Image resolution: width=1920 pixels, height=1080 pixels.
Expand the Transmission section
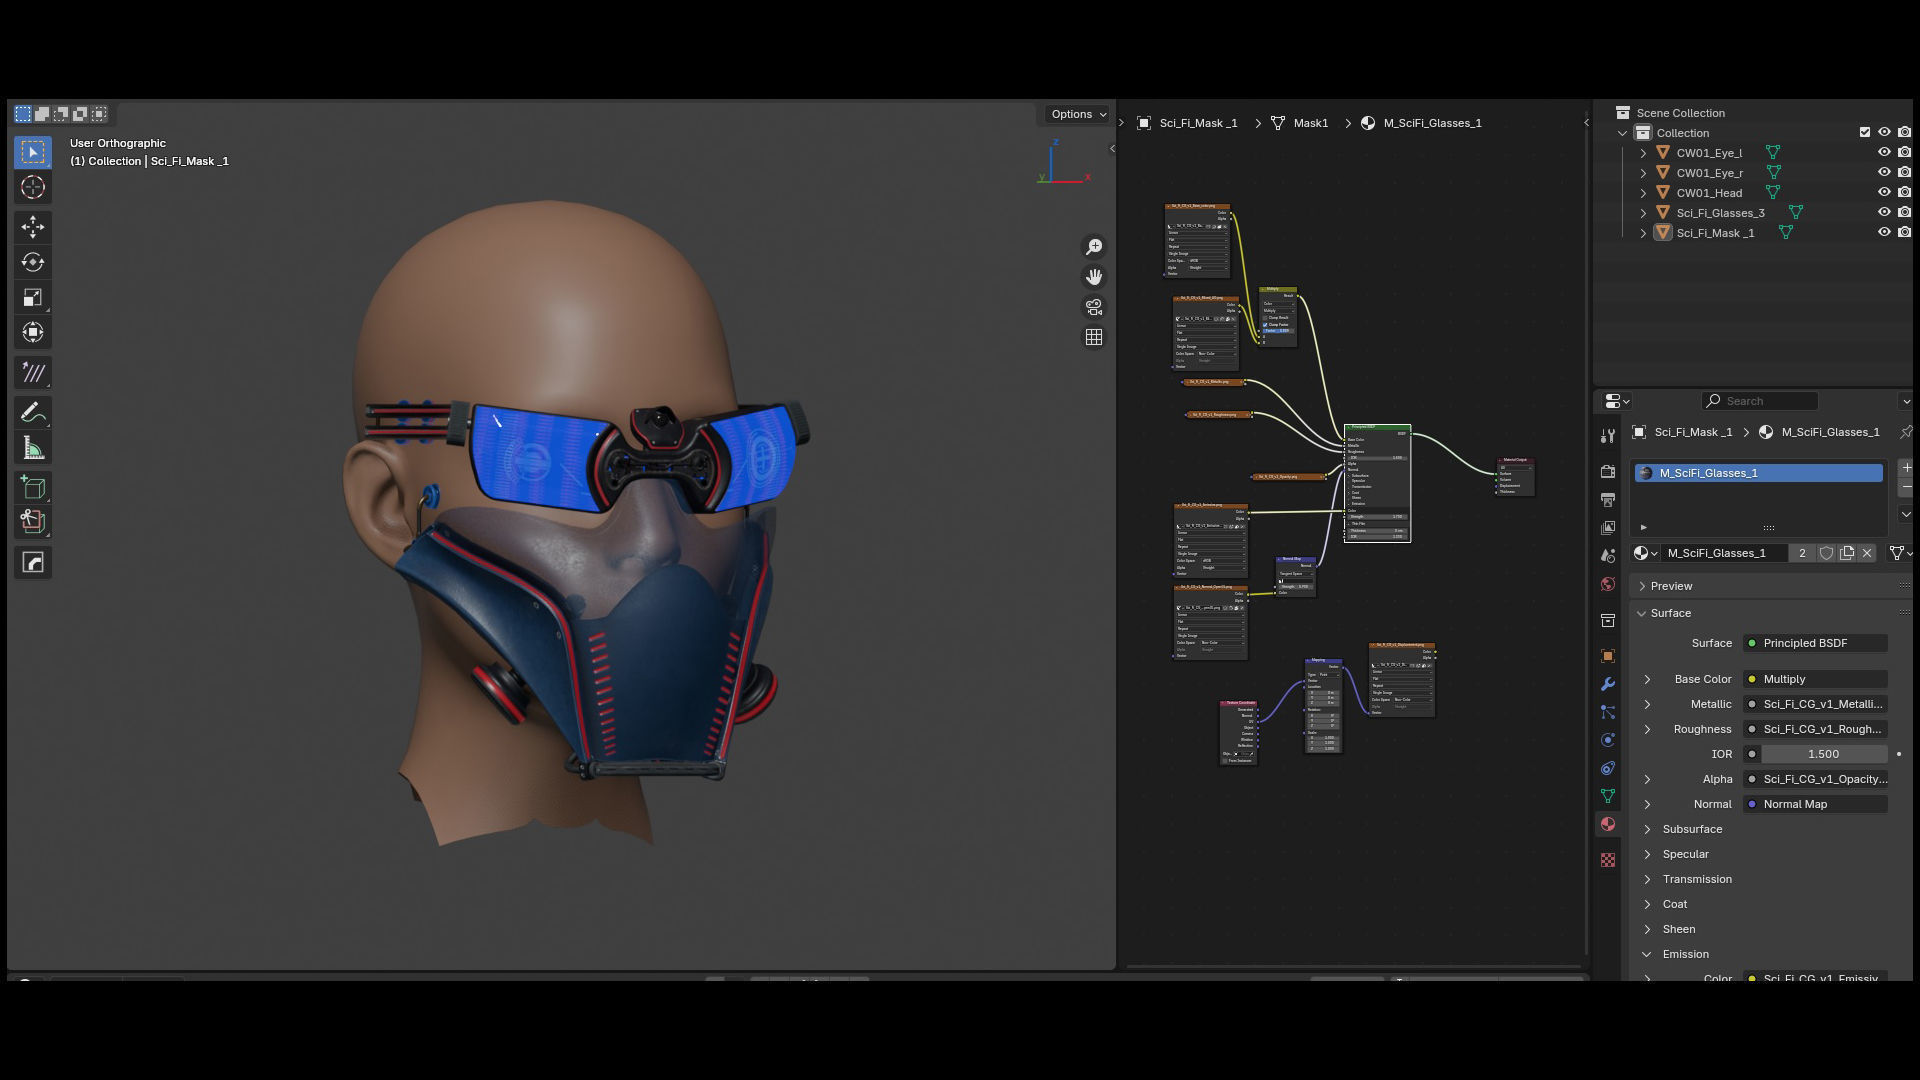tap(1647, 879)
